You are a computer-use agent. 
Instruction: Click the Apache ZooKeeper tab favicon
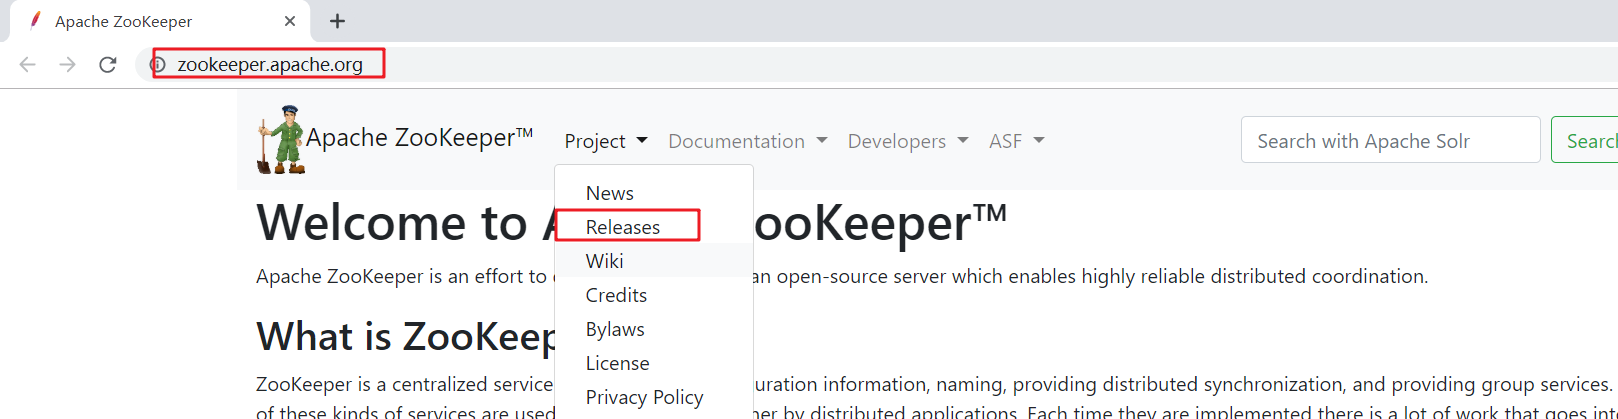[35, 21]
